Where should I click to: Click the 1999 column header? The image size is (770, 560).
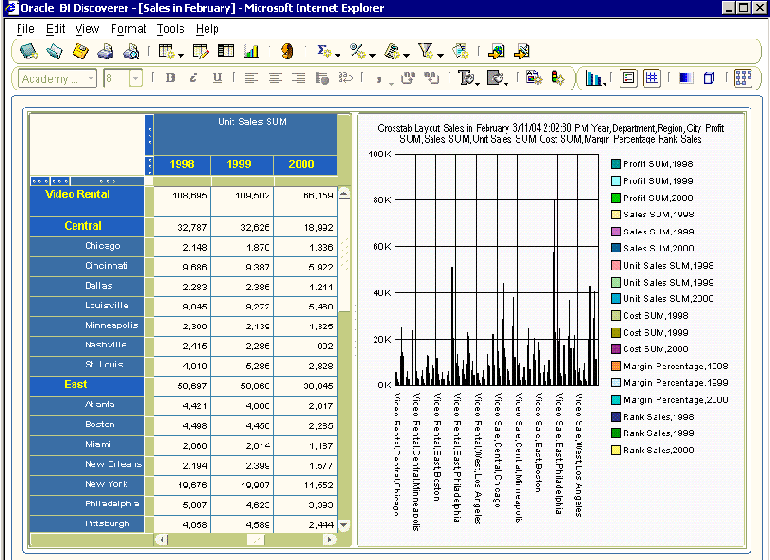(239, 164)
